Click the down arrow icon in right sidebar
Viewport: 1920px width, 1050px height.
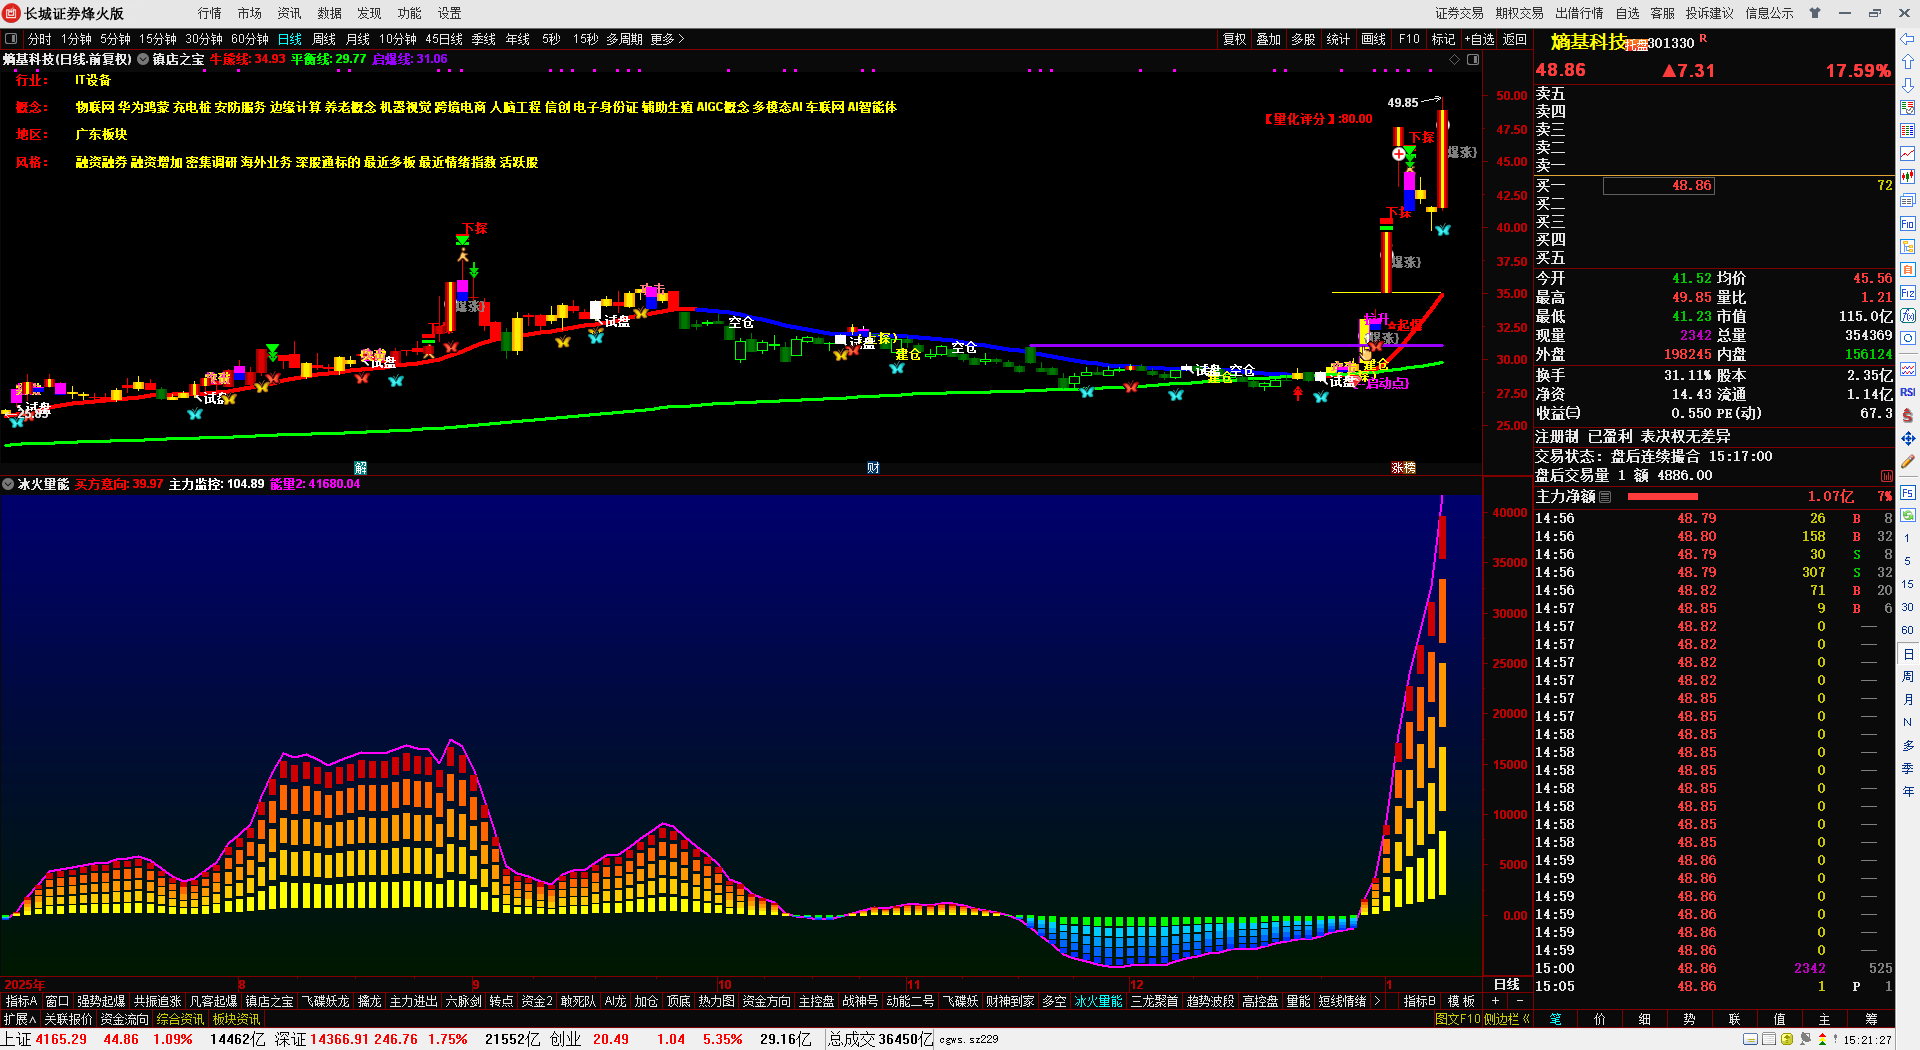tap(1908, 85)
